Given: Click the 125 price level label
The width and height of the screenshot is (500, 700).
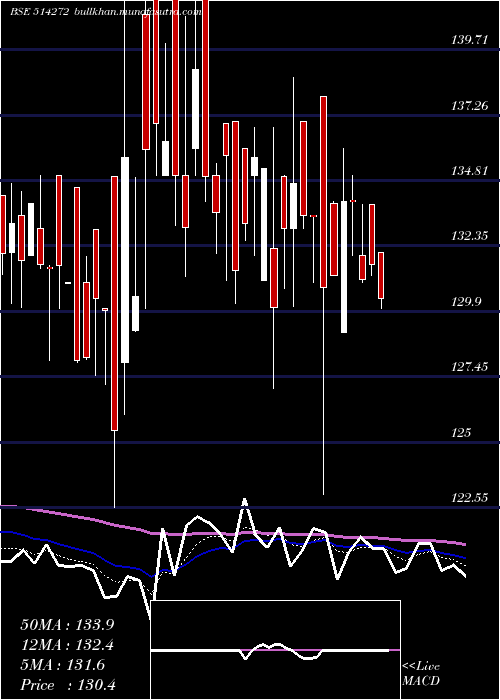Looking at the screenshot, I should pos(462,433).
